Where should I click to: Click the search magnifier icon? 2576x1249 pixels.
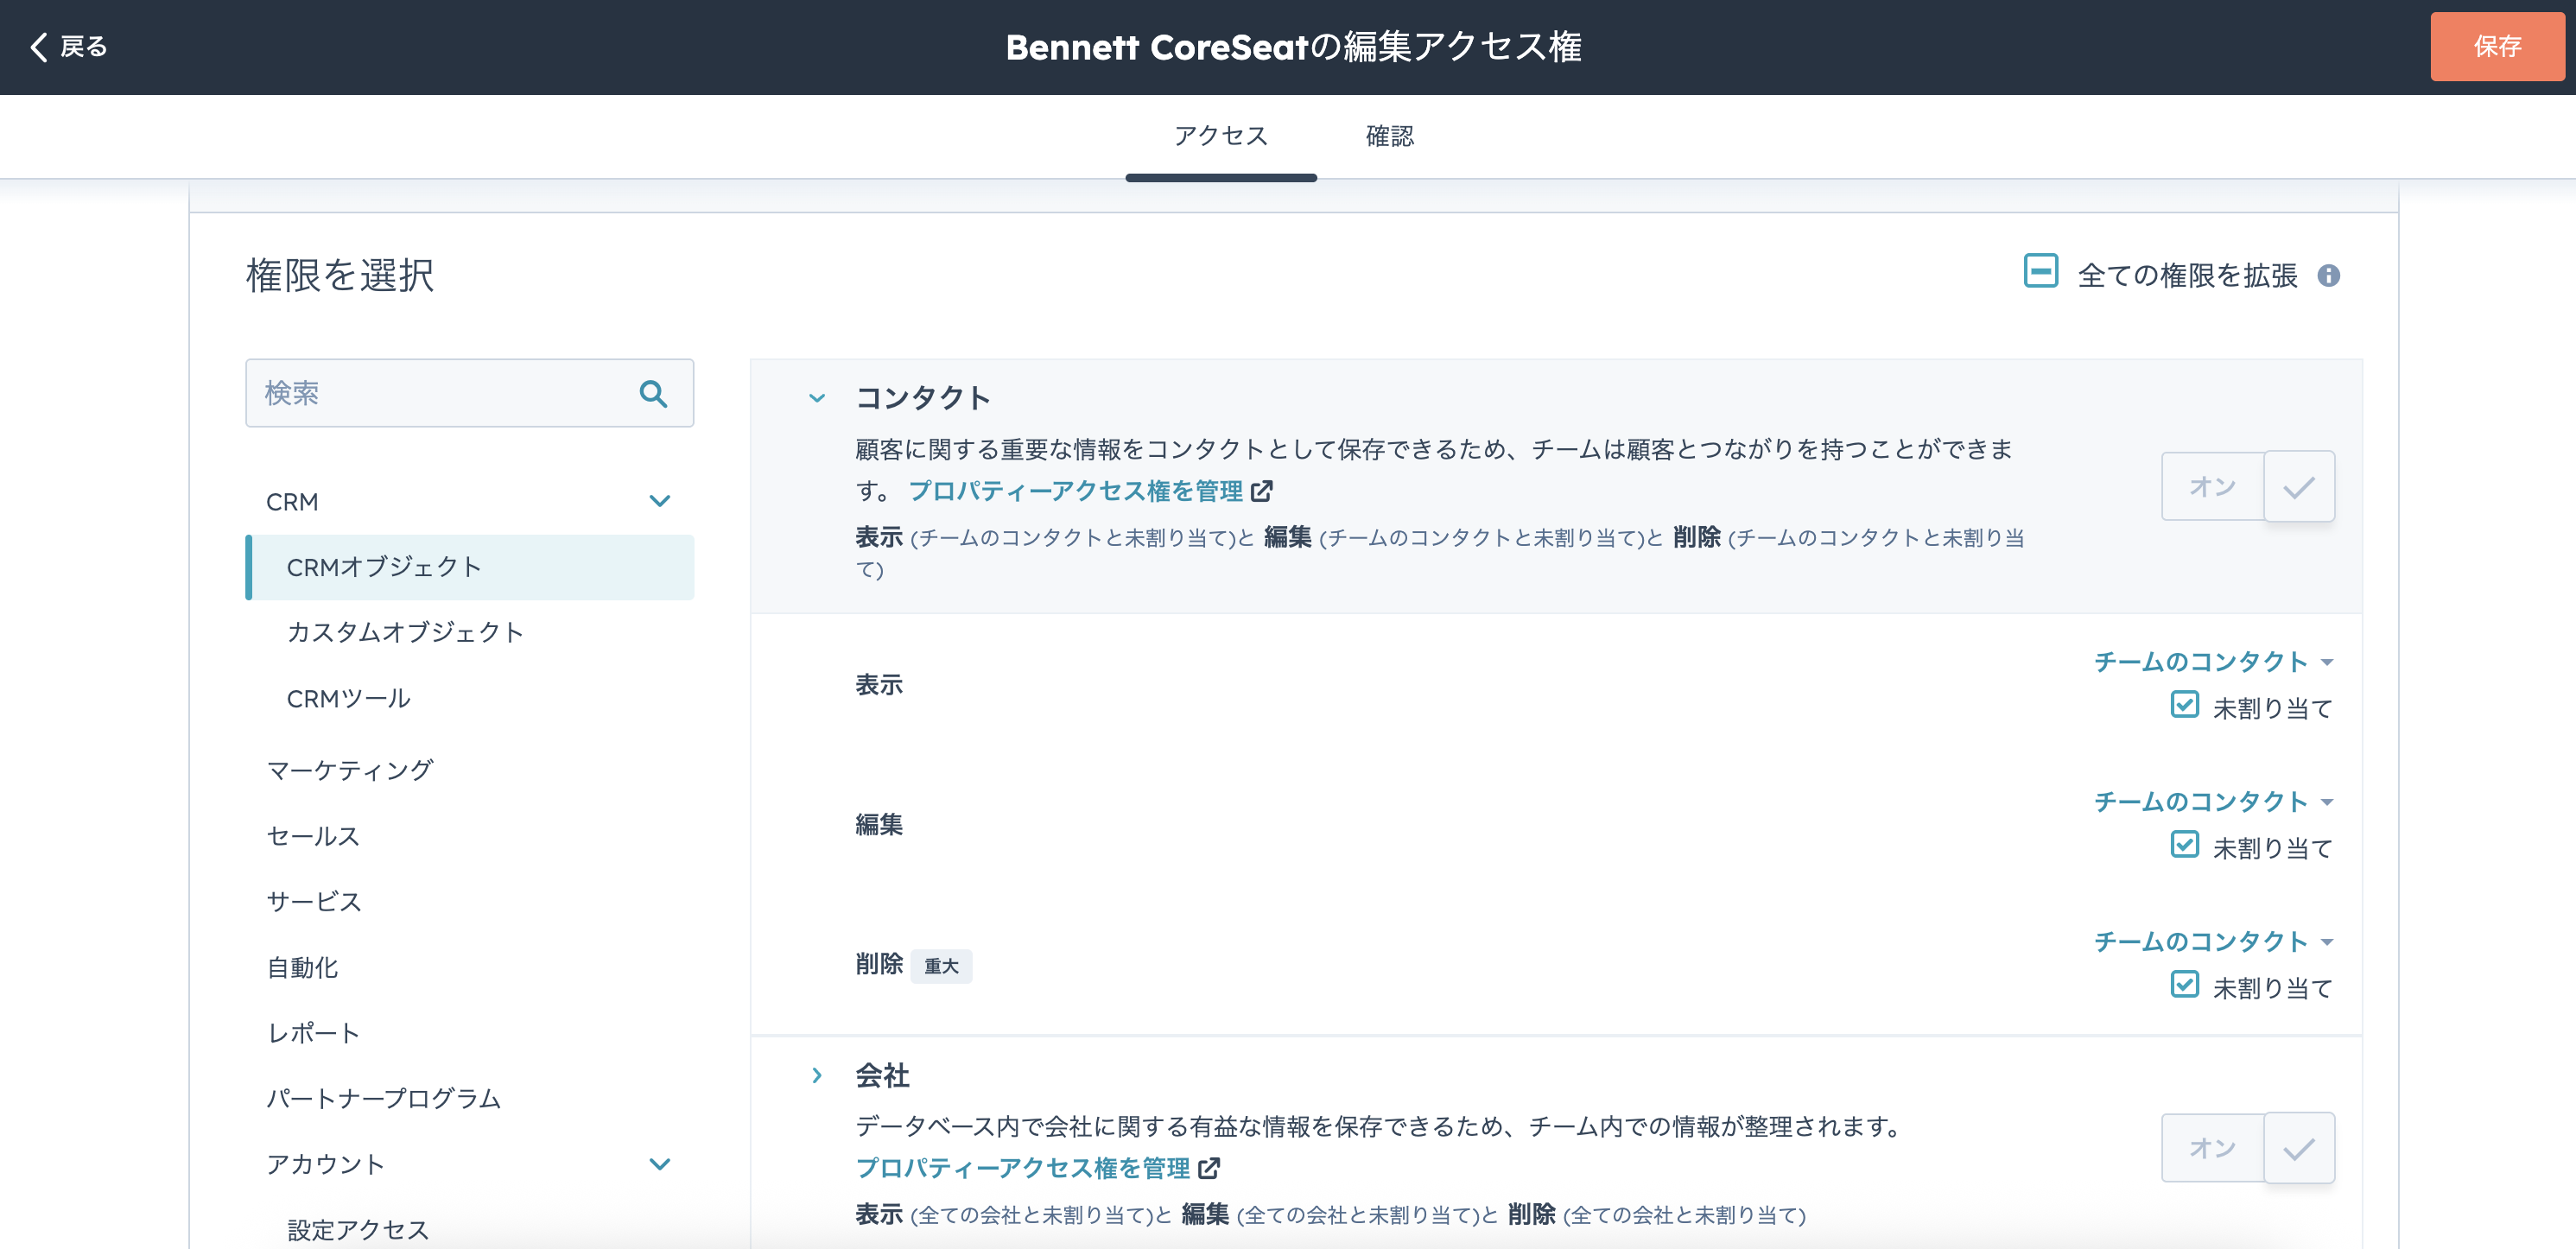tap(653, 394)
